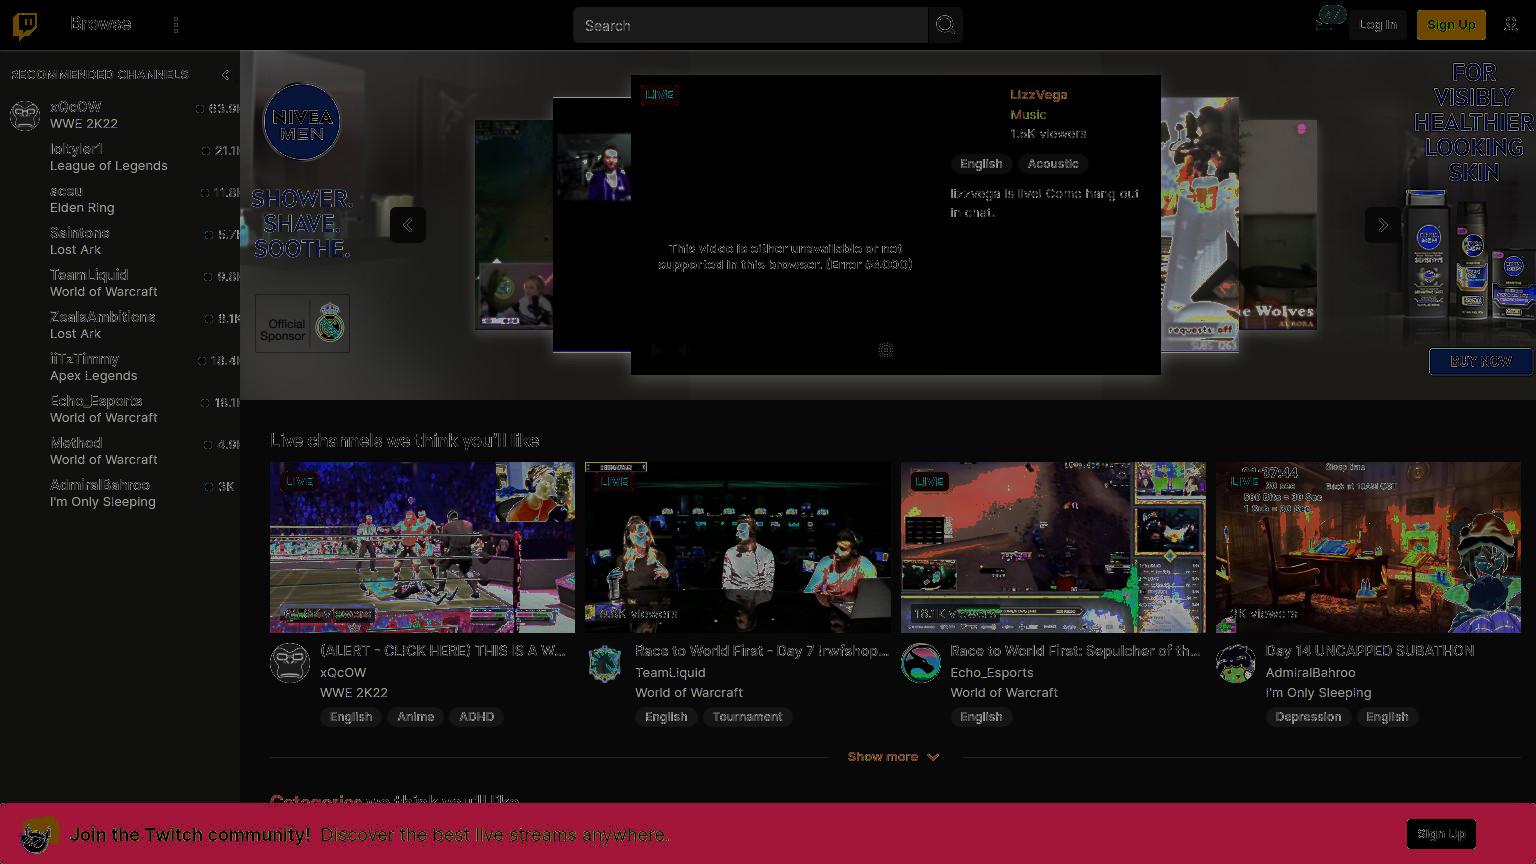This screenshot has height=864, width=1536.
Task: Open the three-dot more menu beside Browse
Action: 176,25
